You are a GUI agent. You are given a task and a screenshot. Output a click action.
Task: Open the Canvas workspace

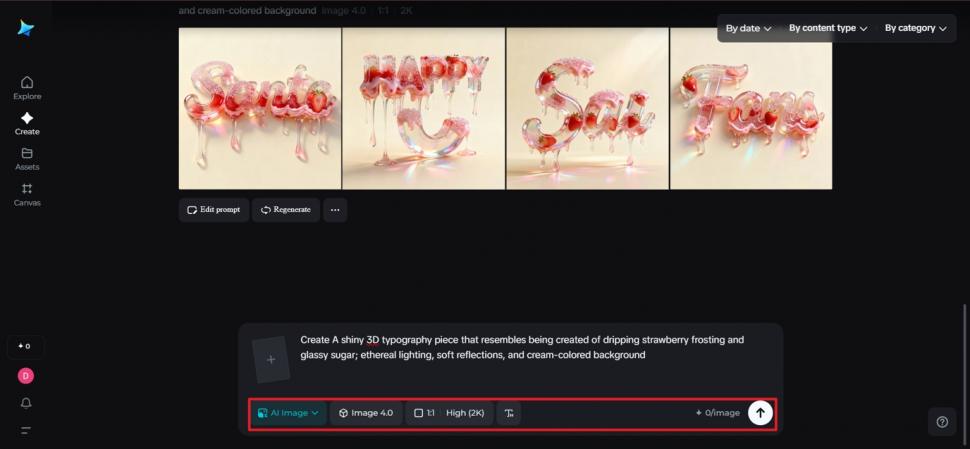pyautogui.click(x=27, y=194)
